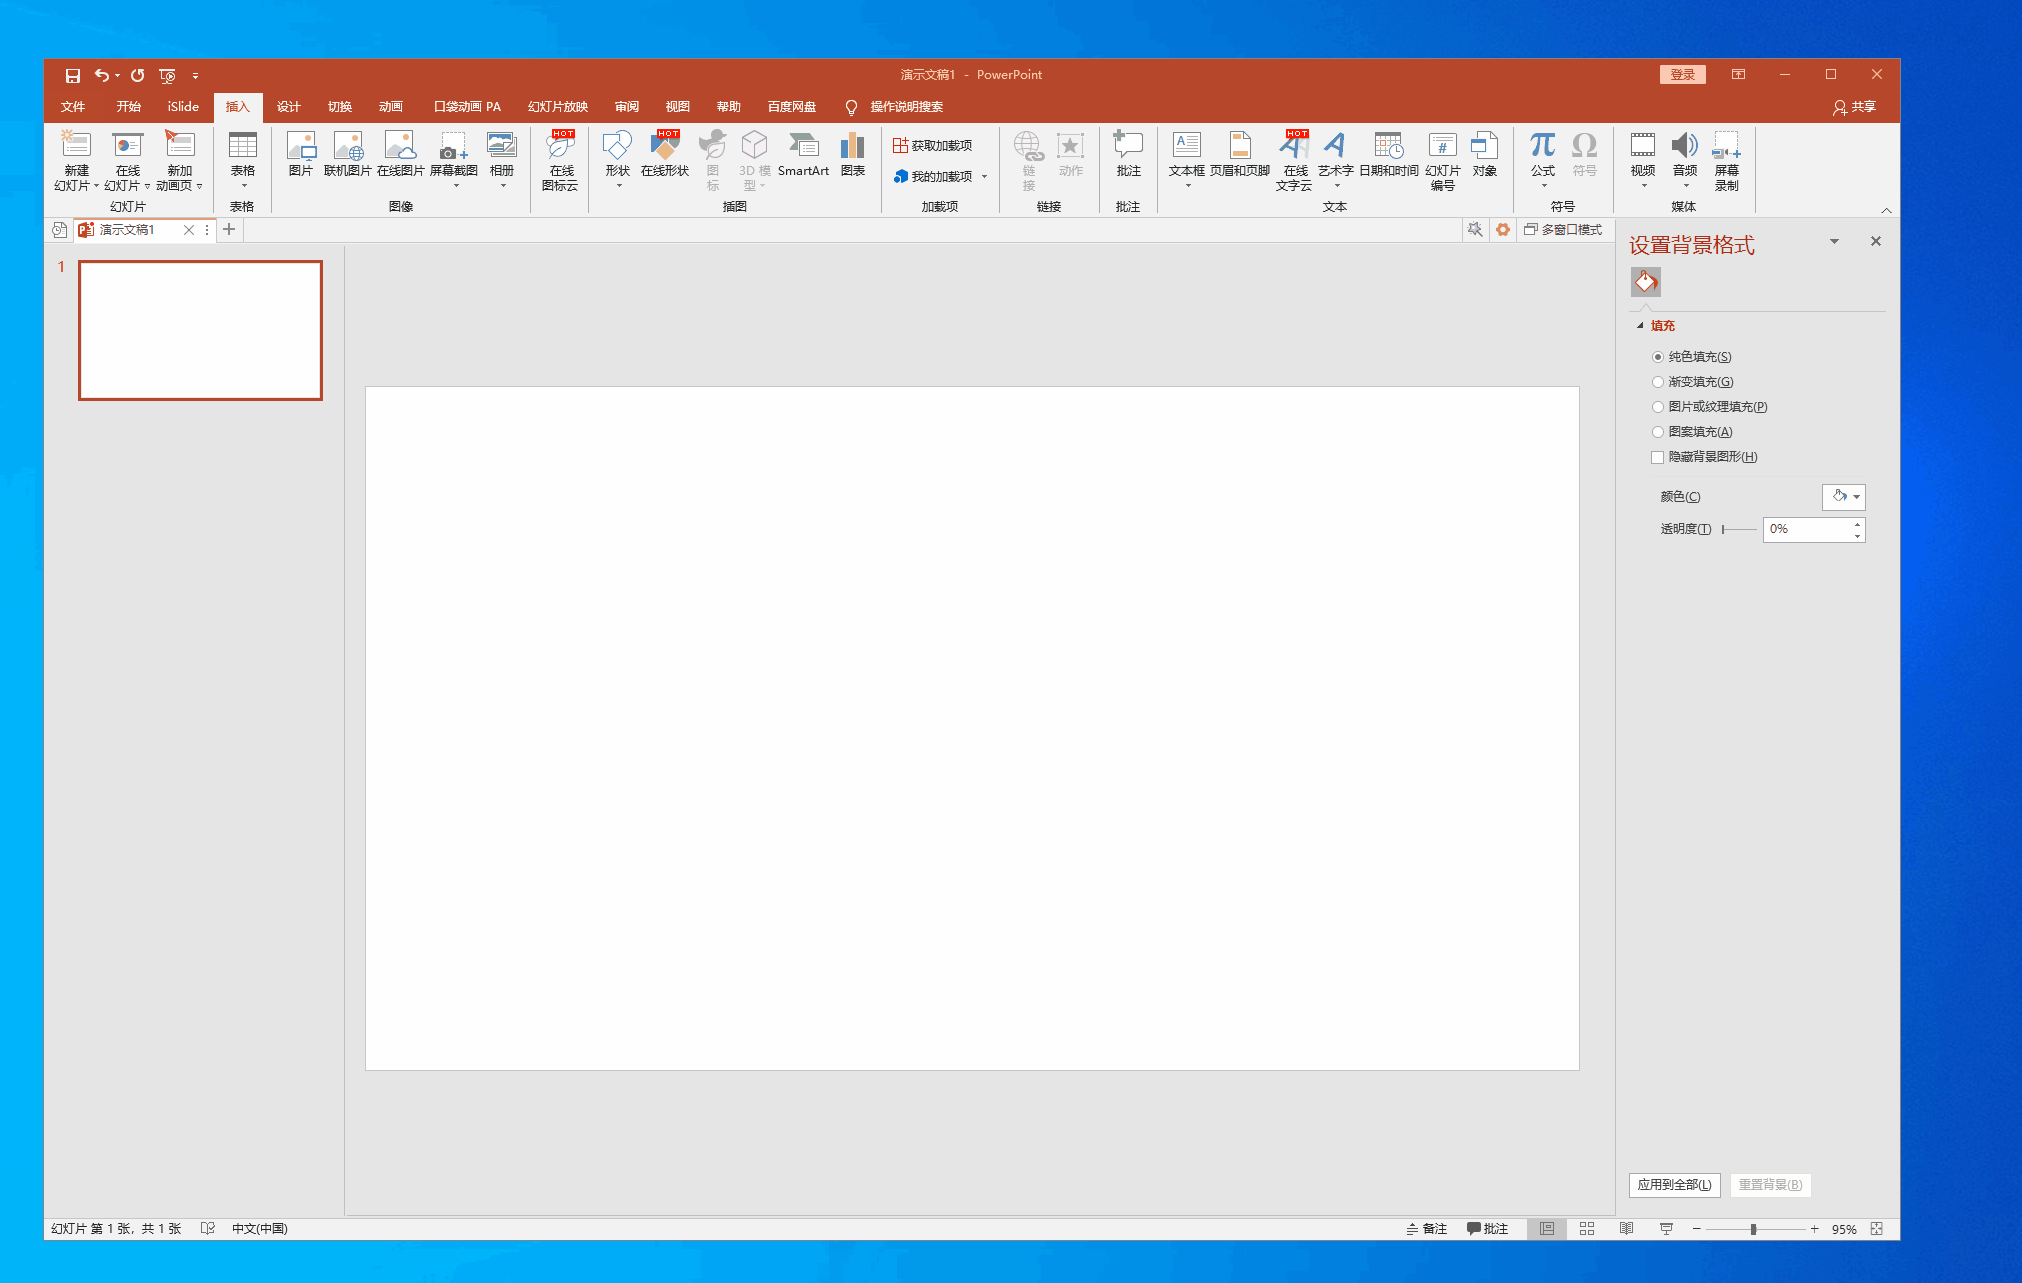The image size is (2022, 1283).
Task: Click Get Add-ins (获取加载项)
Action: point(933,146)
